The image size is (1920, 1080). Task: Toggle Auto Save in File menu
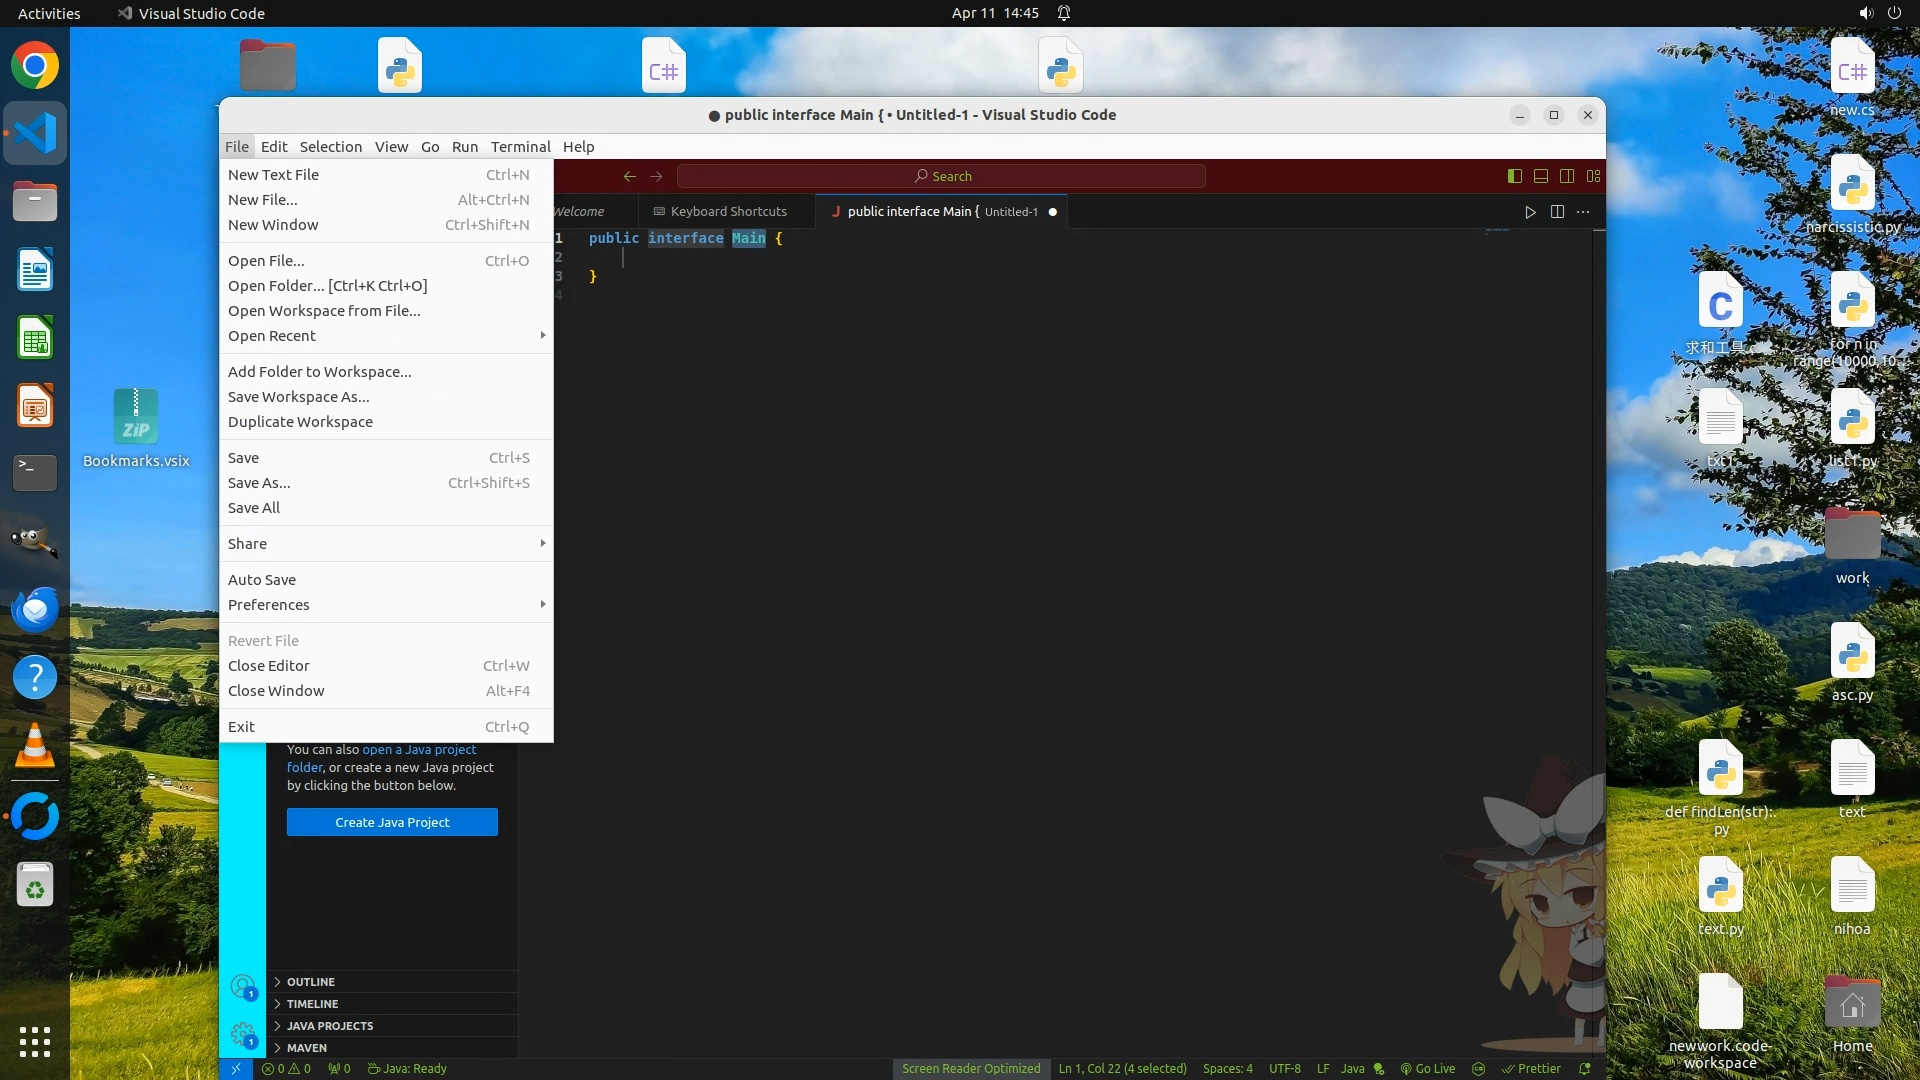(x=262, y=580)
